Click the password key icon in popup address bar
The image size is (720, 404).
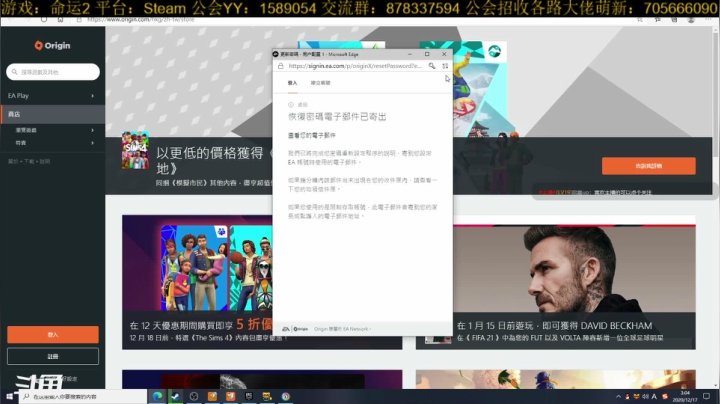(432, 66)
